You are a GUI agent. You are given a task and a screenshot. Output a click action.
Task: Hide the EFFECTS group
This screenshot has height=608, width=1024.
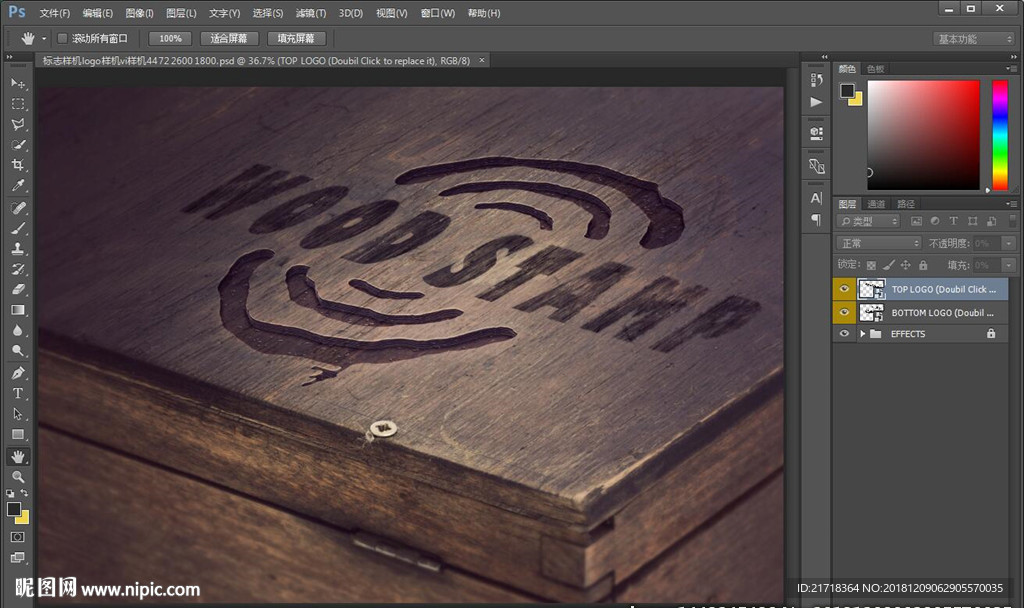844,333
